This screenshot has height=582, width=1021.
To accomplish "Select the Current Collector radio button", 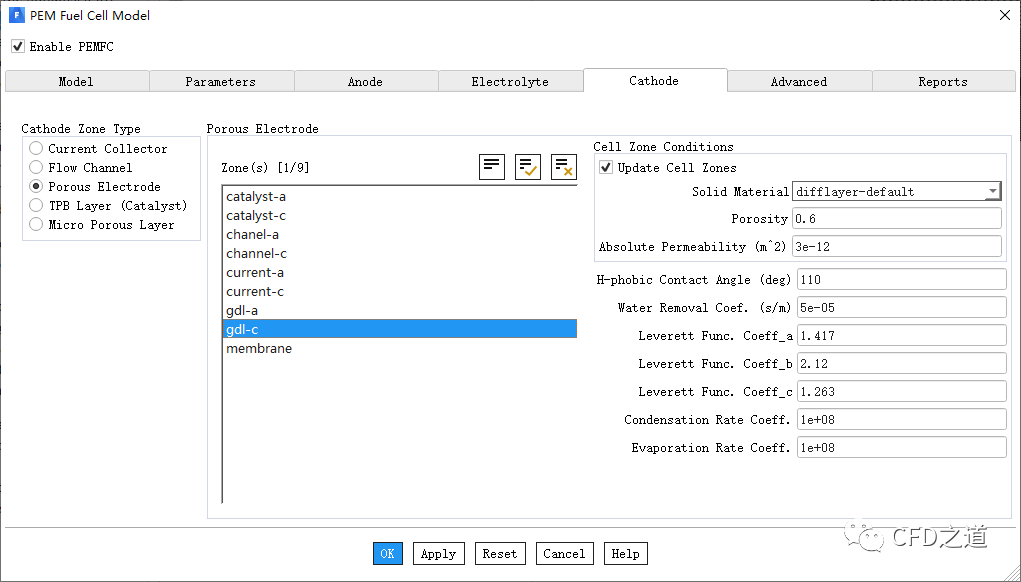I will [x=36, y=149].
